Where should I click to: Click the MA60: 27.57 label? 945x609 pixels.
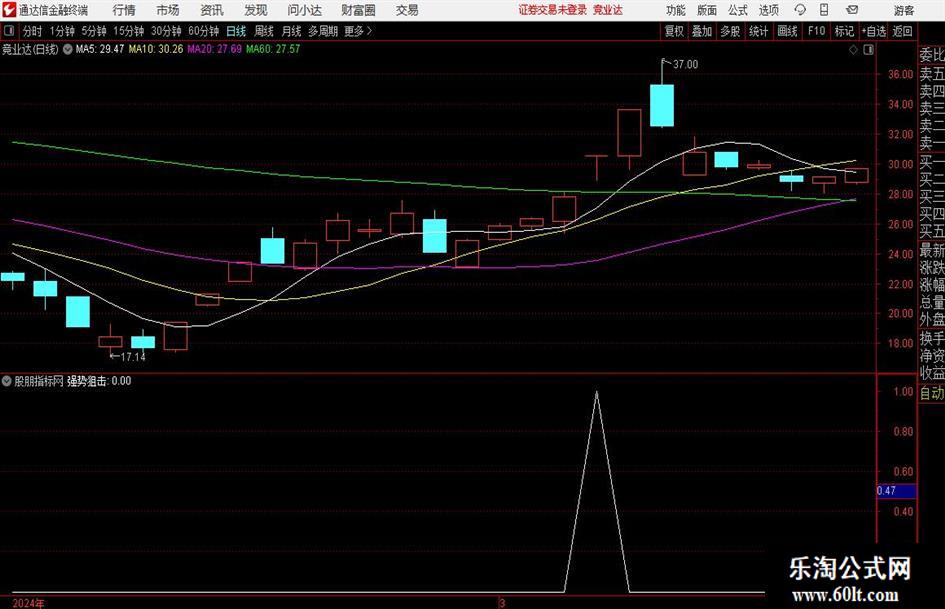[x=273, y=49]
